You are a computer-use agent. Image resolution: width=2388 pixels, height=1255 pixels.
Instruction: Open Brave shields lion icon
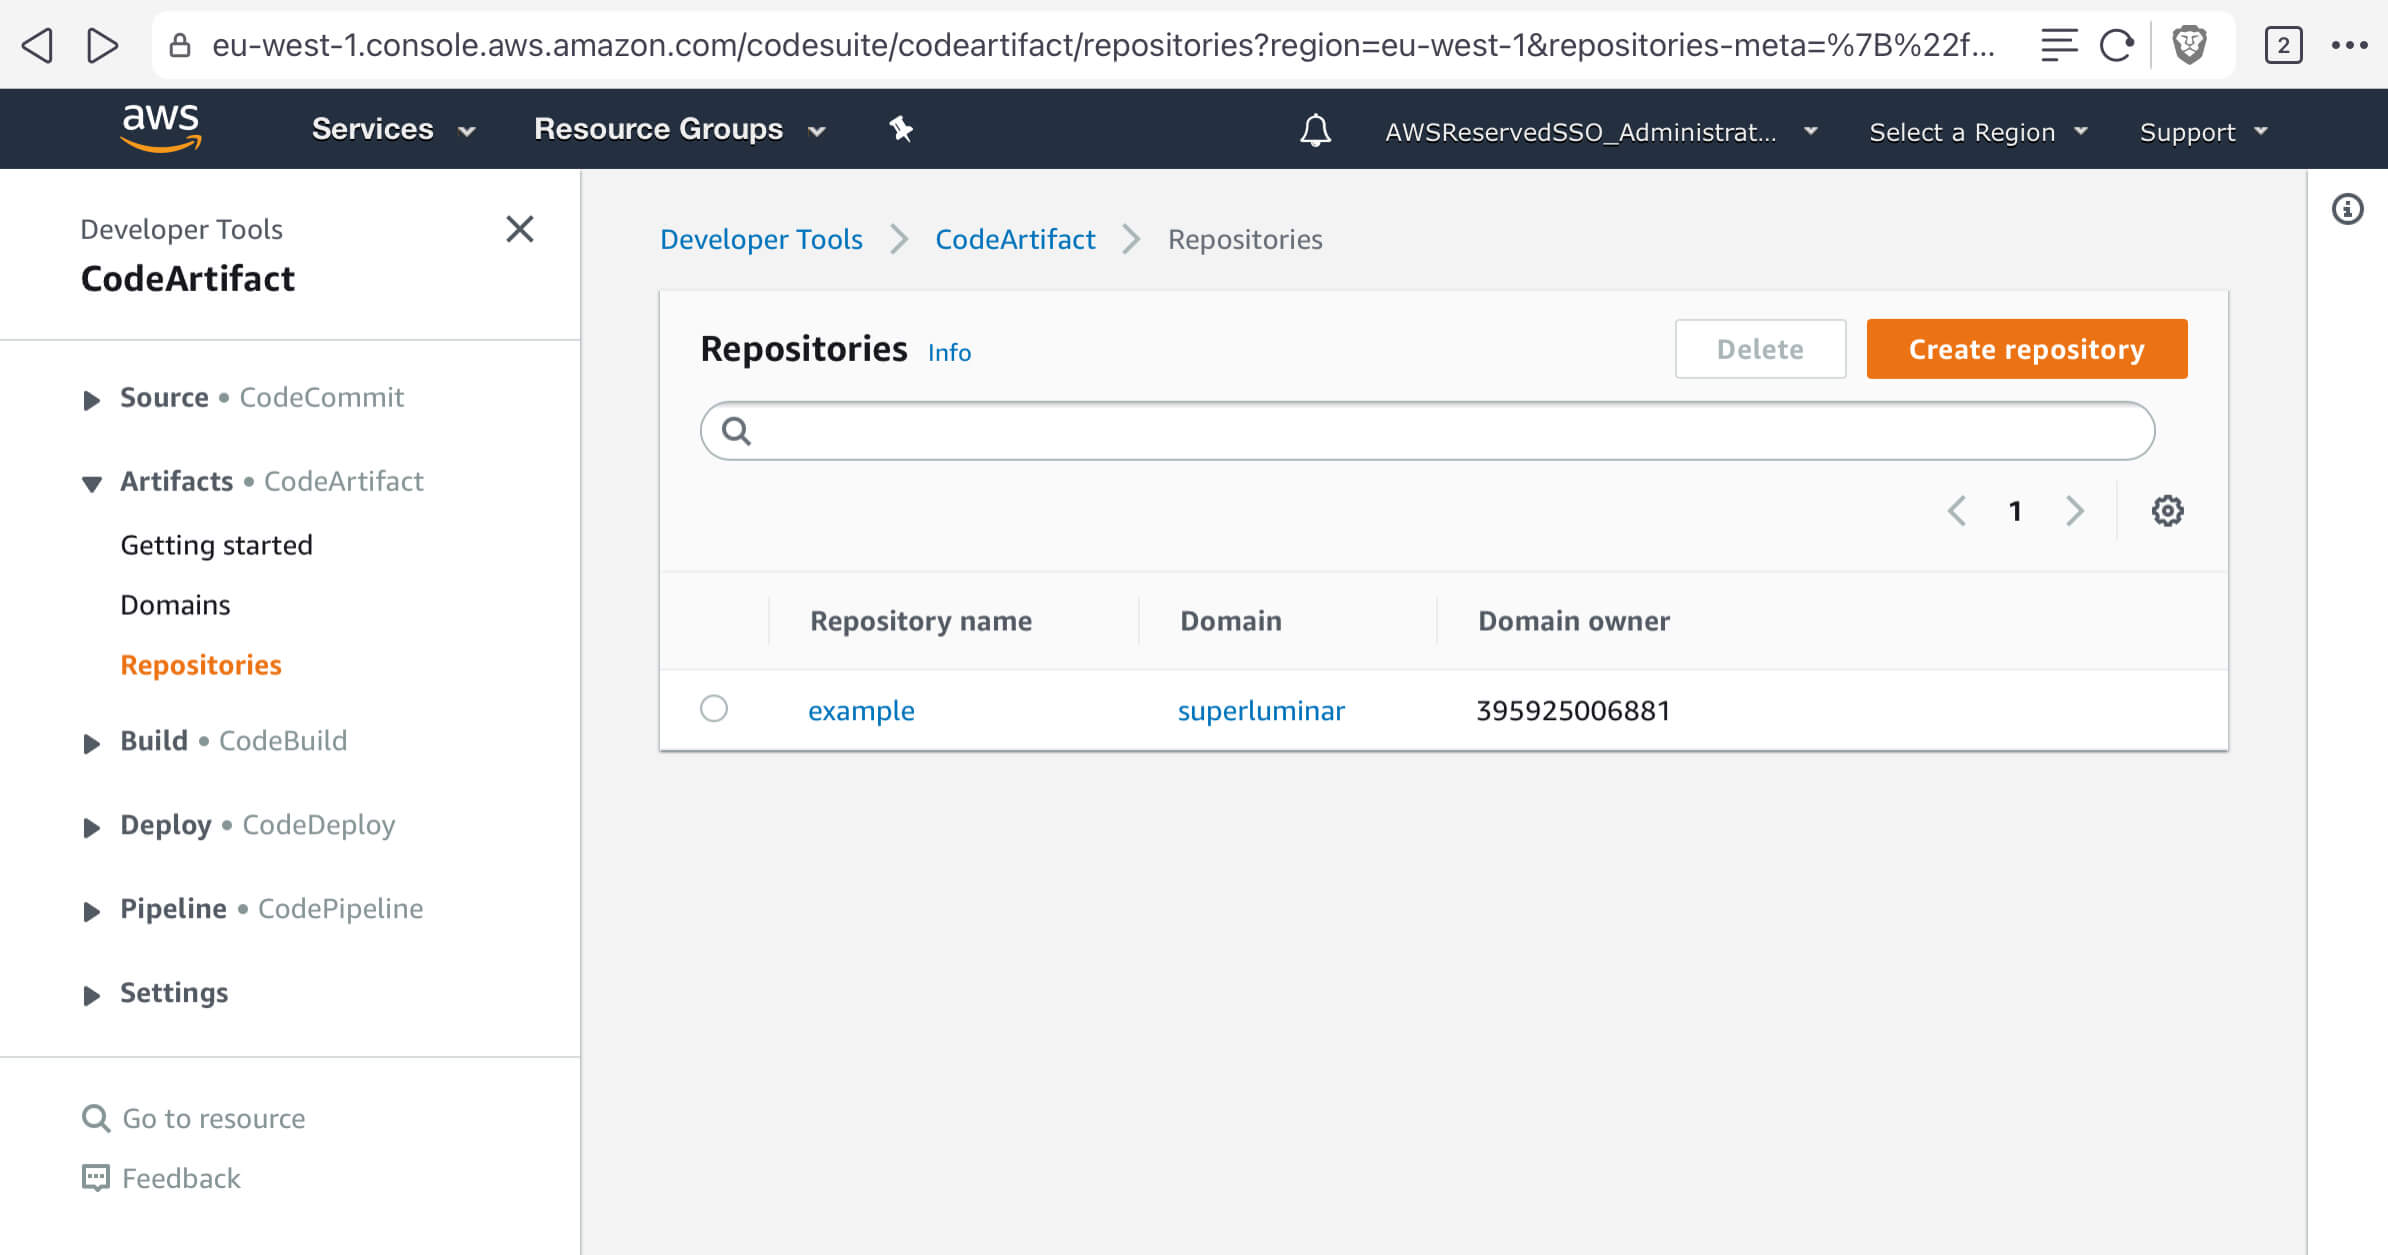[2189, 45]
